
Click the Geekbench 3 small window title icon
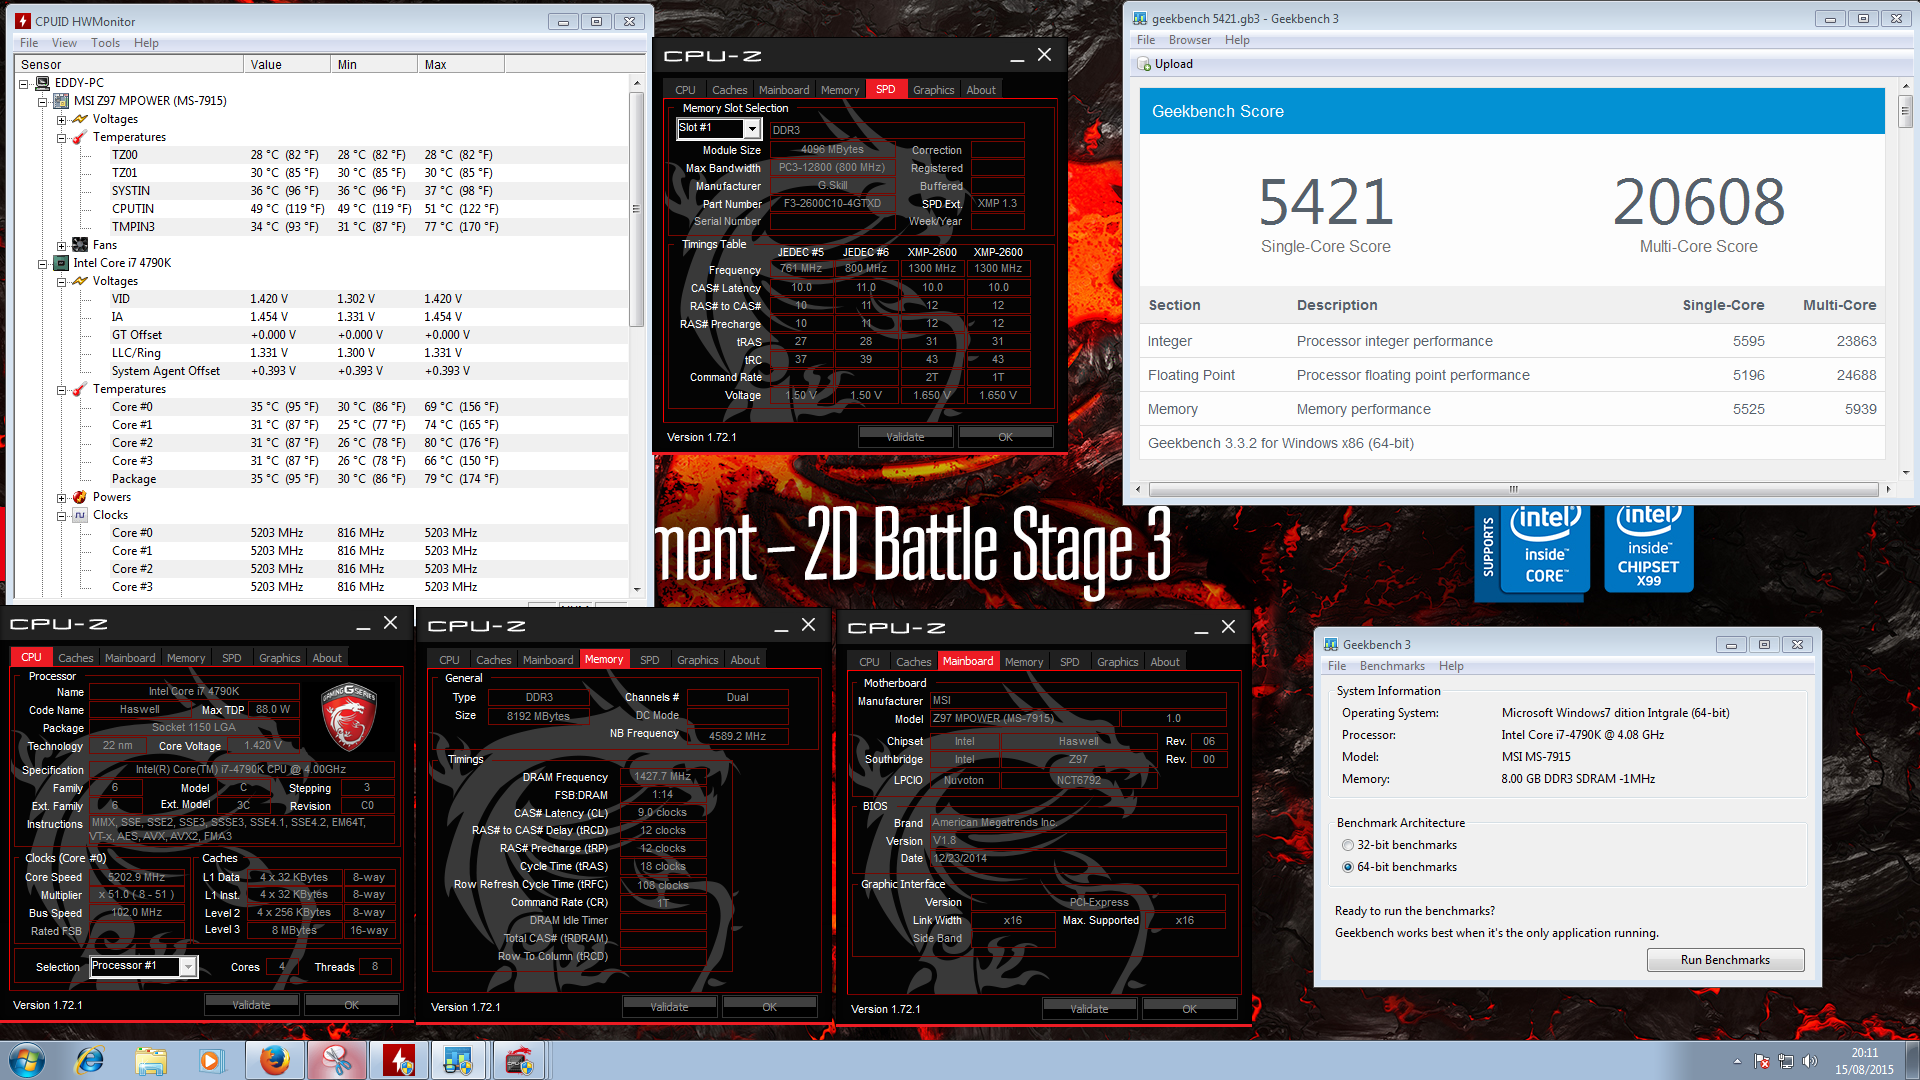coord(1331,645)
